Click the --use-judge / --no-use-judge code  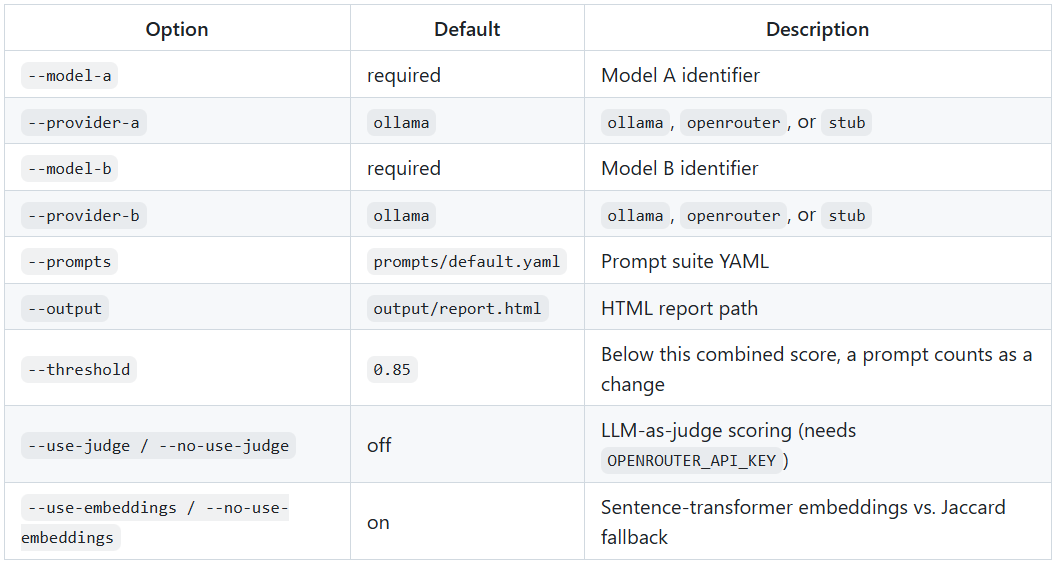[158, 446]
